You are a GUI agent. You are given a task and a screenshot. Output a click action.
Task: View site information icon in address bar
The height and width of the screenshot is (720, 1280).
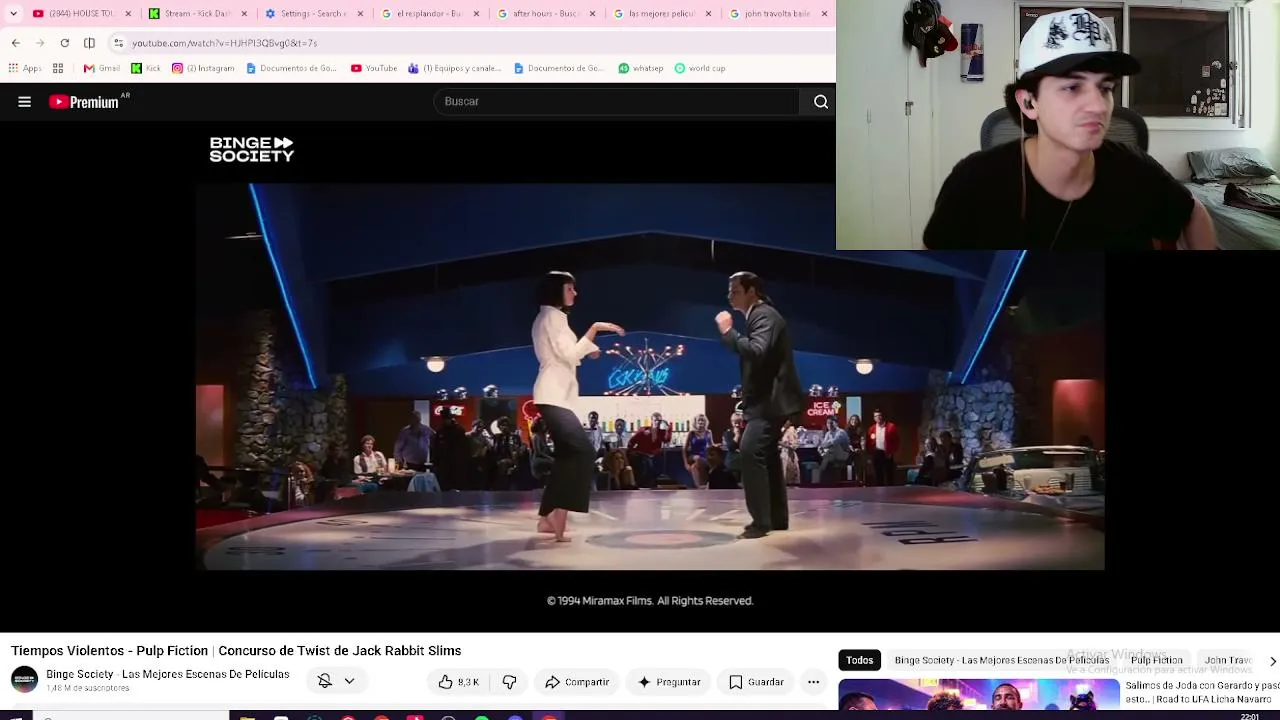coord(119,43)
